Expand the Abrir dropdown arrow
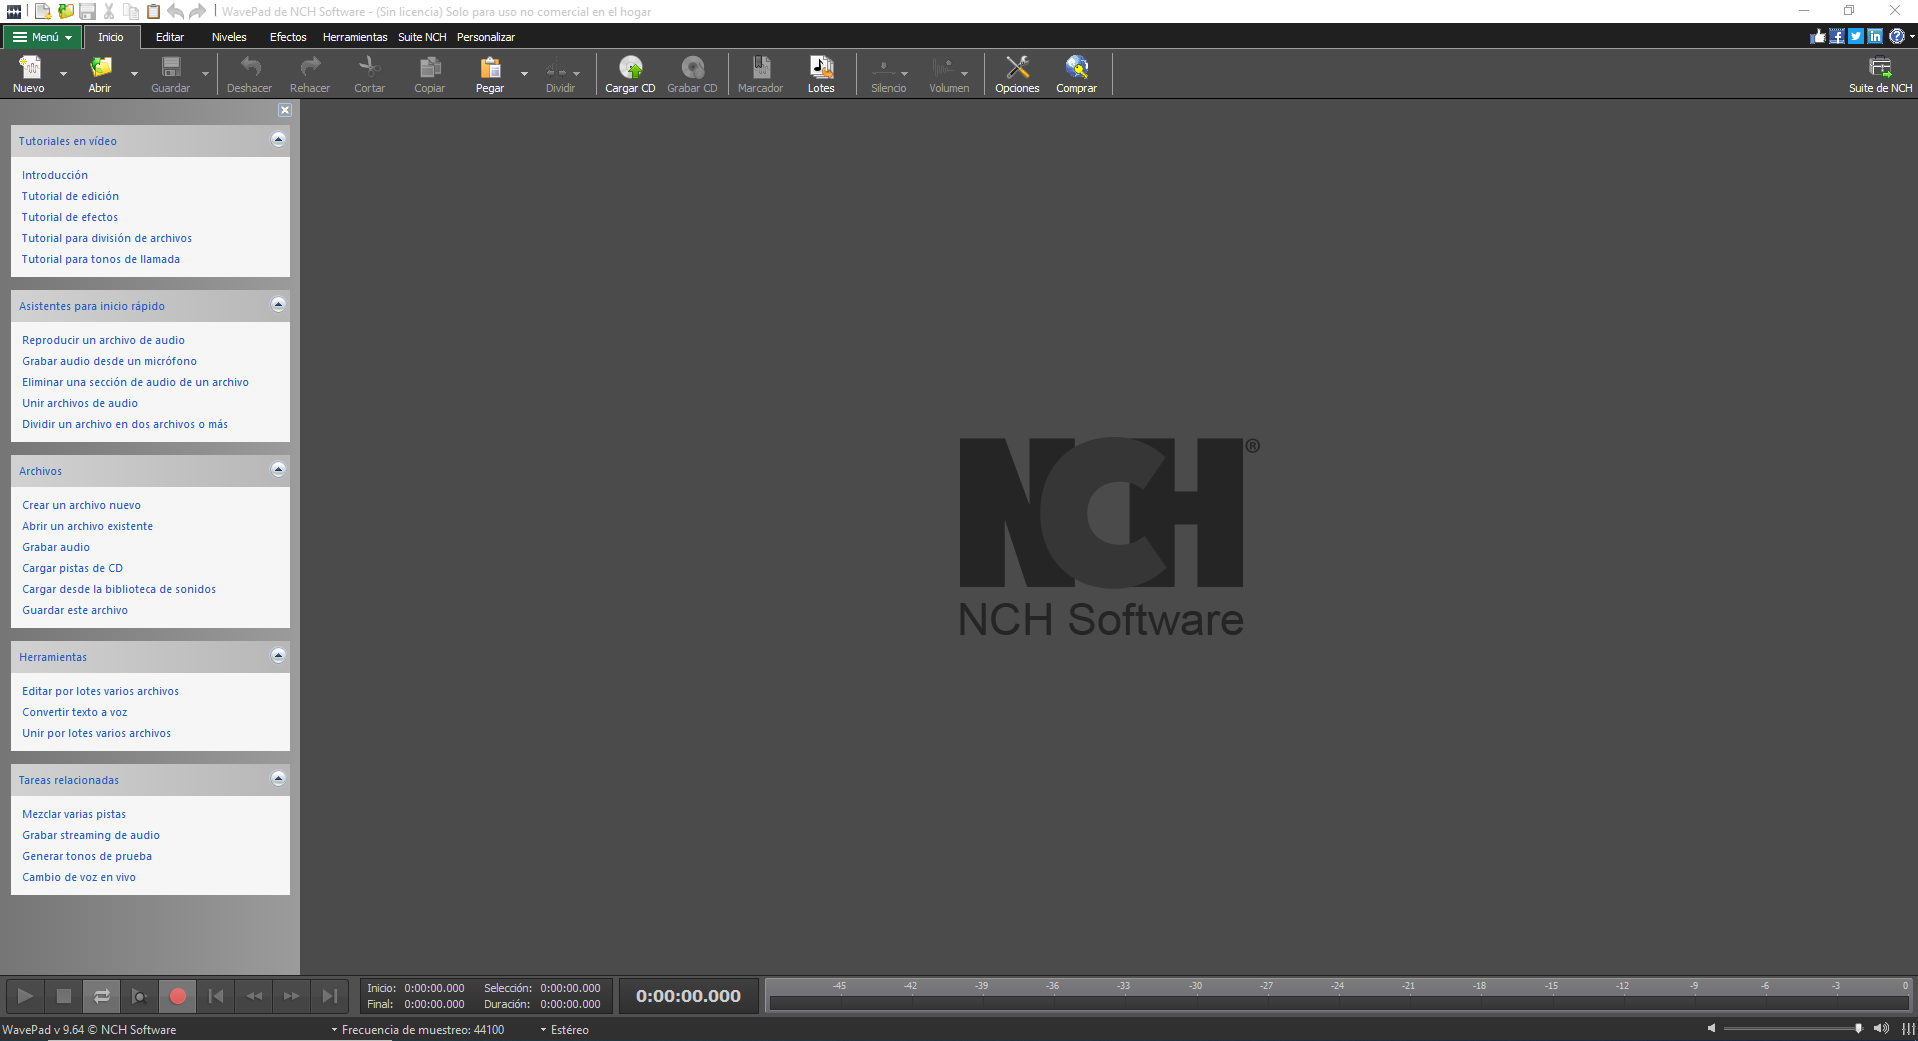Image resolution: width=1918 pixels, height=1041 pixels. 134,74
